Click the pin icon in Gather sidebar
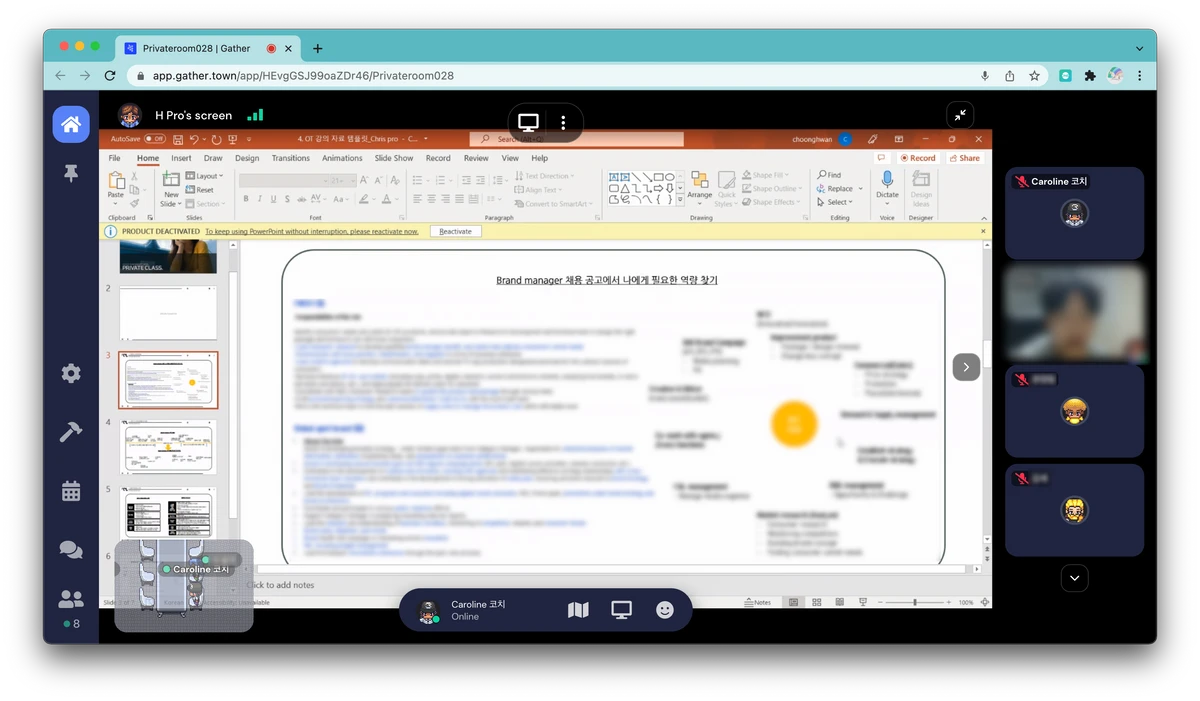The width and height of the screenshot is (1200, 701). [x=71, y=174]
